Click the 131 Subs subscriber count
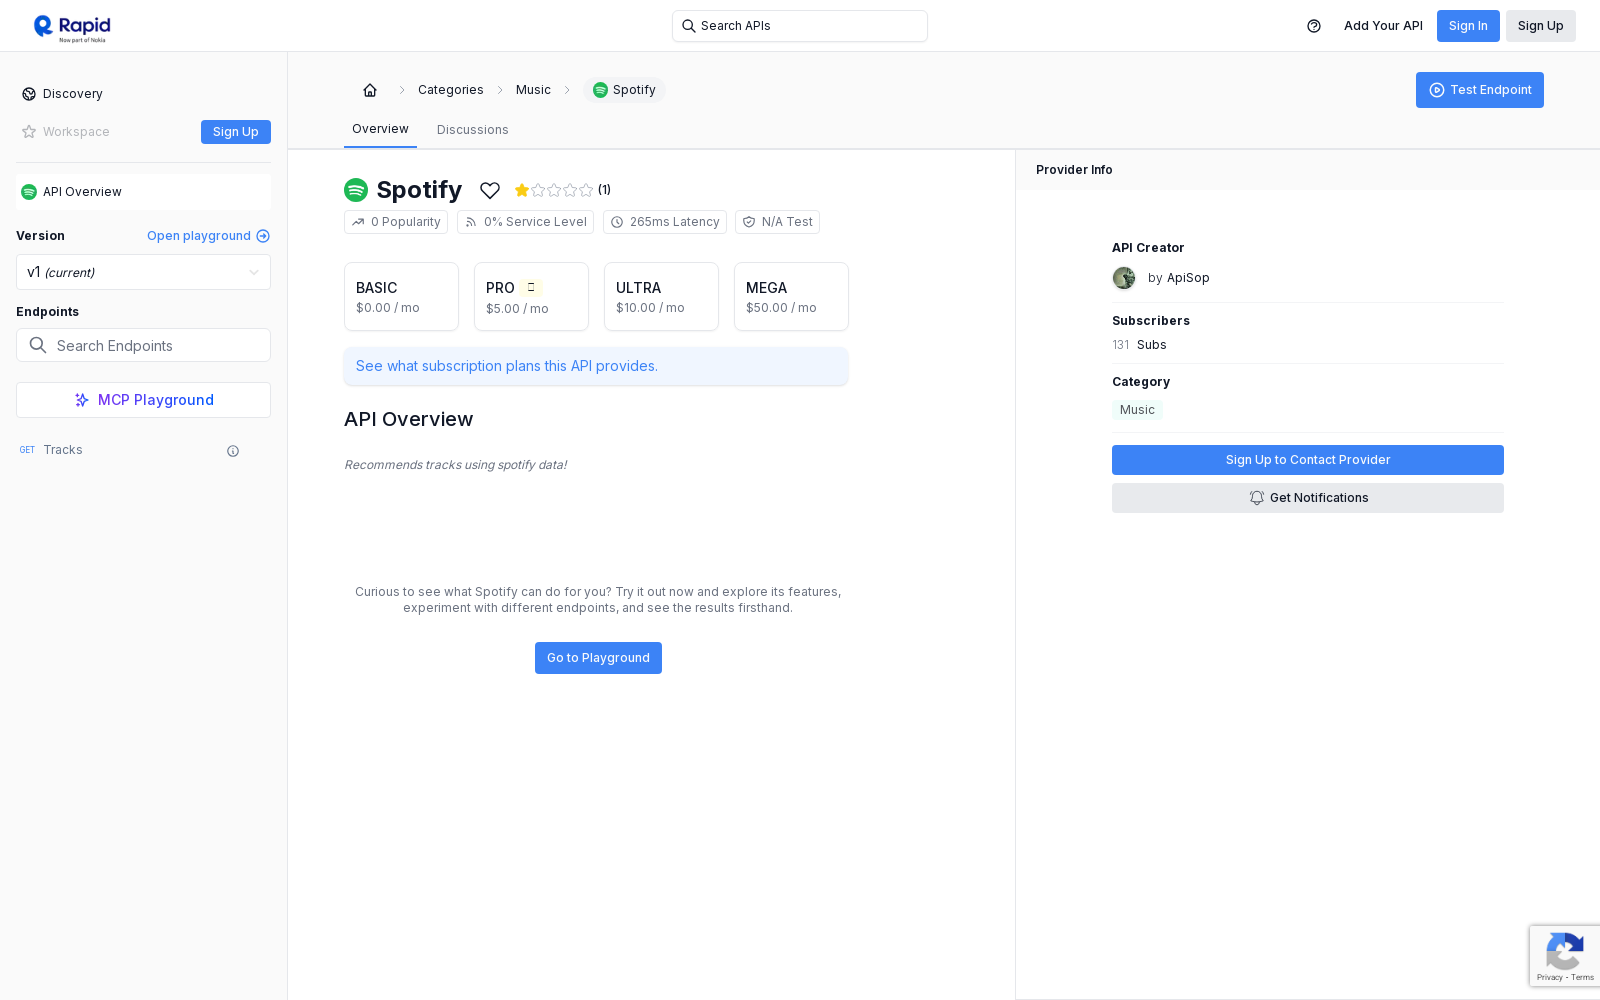This screenshot has height=1000, width=1600. point(1139,345)
